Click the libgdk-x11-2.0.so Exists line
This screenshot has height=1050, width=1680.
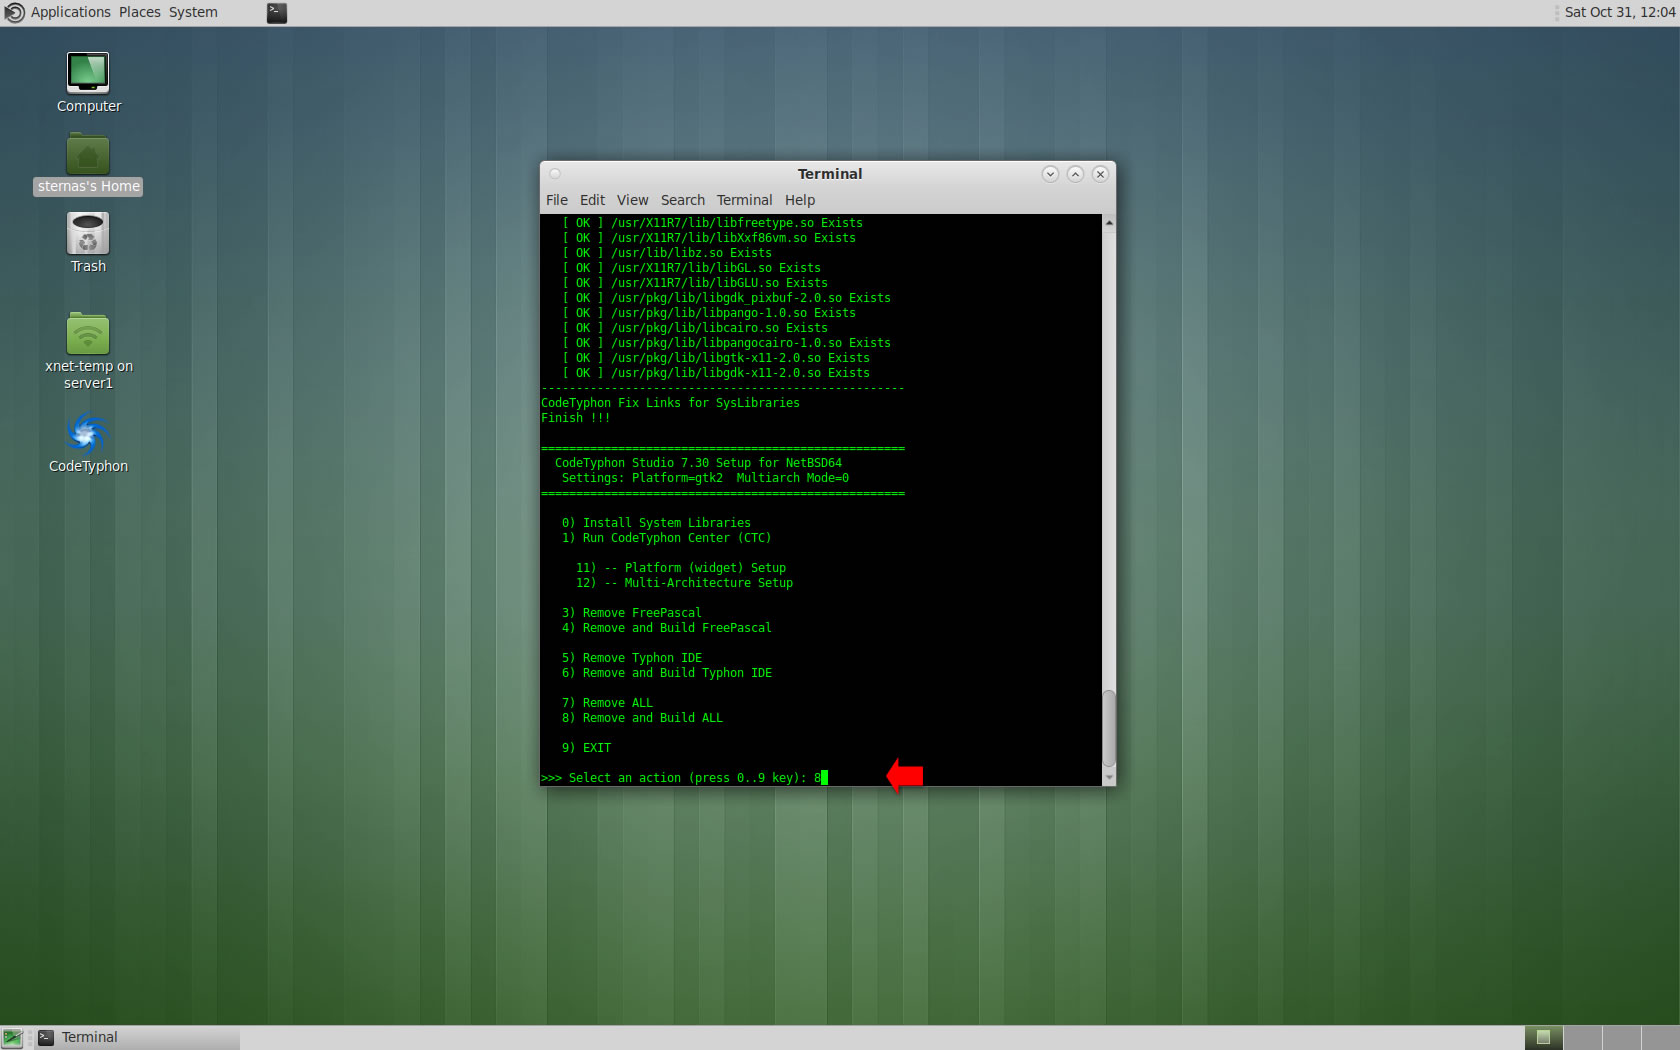tap(715, 373)
